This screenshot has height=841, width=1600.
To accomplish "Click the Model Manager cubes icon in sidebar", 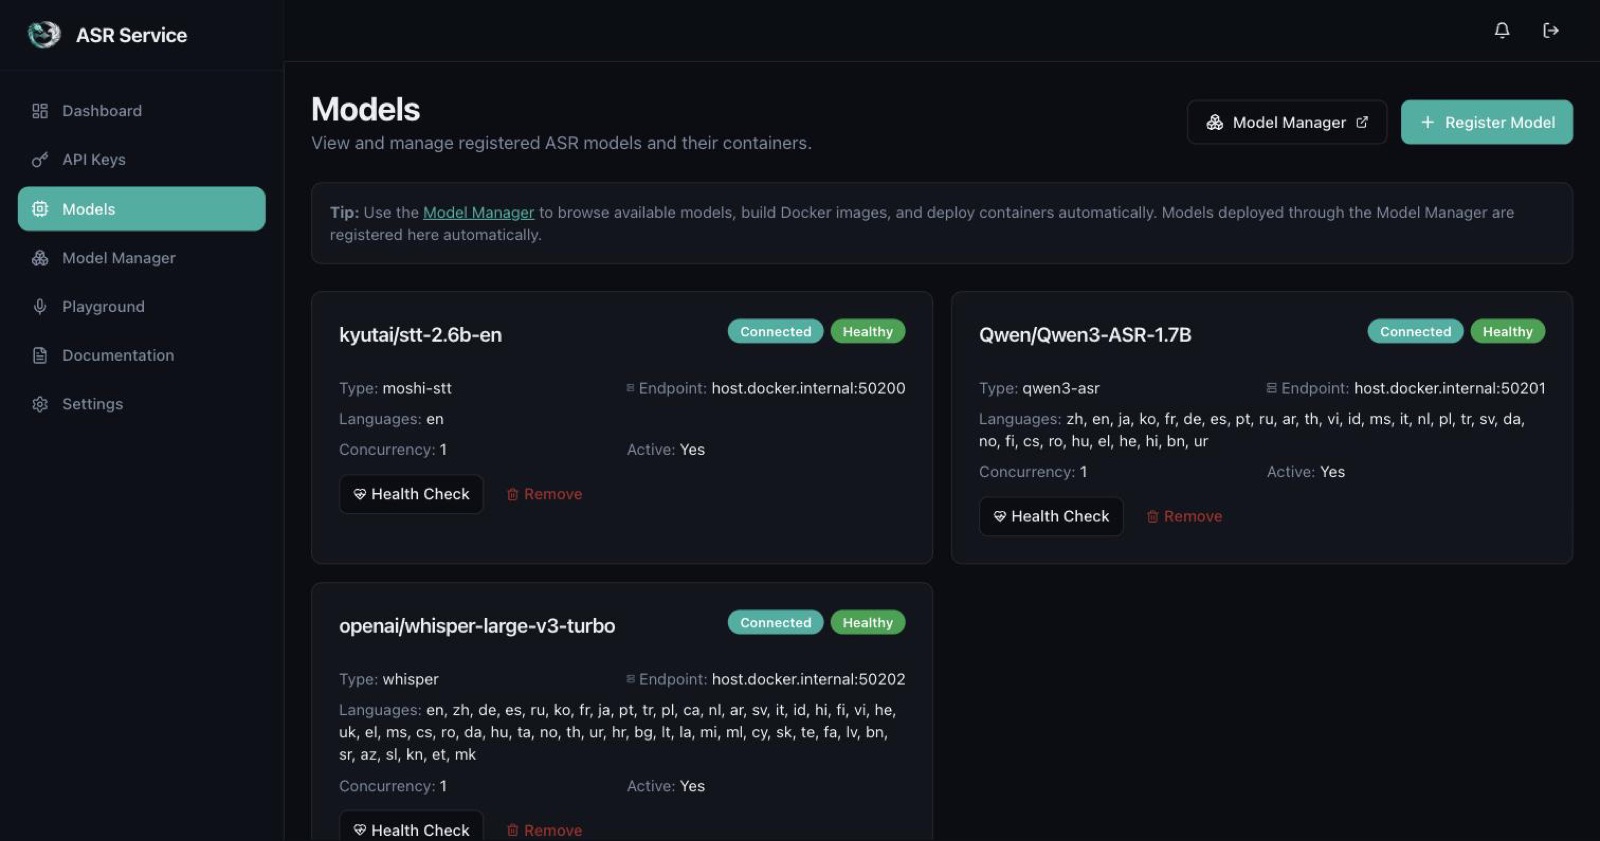I will [x=40, y=258].
